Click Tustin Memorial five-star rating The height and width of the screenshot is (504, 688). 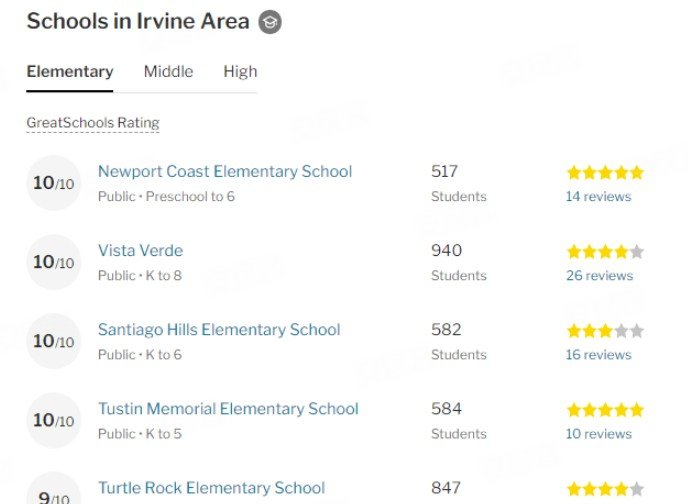(x=605, y=410)
